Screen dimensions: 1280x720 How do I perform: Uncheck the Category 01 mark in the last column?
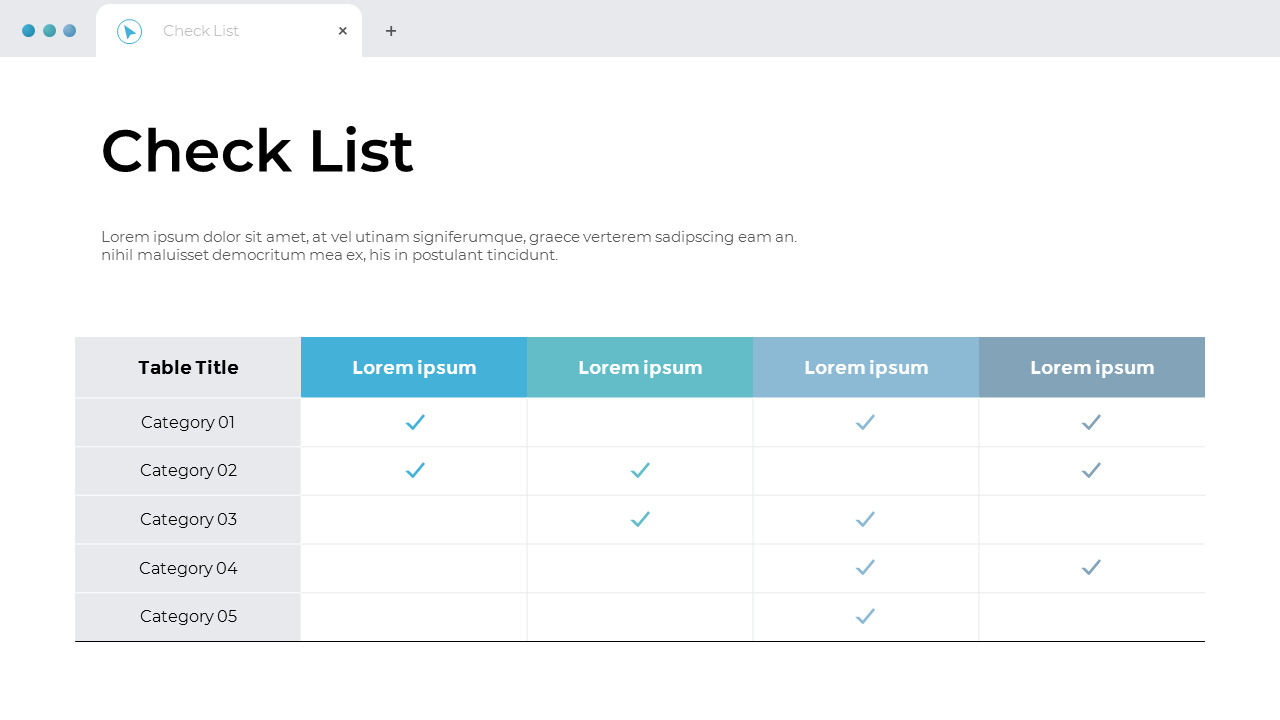pyautogui.click(x=1091, y=422)
